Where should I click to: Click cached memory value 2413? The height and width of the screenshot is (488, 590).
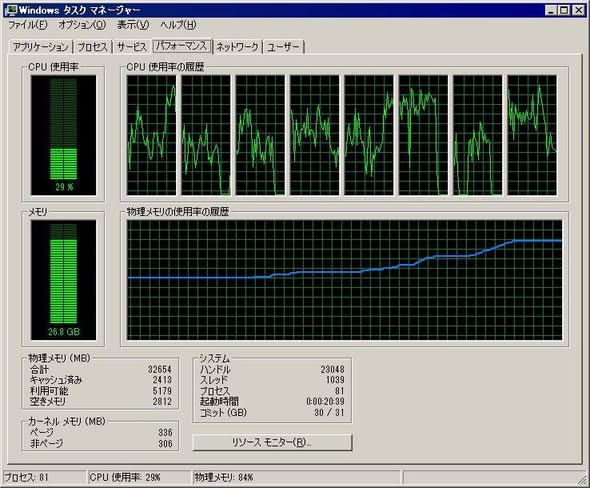(x=162, y=380)
